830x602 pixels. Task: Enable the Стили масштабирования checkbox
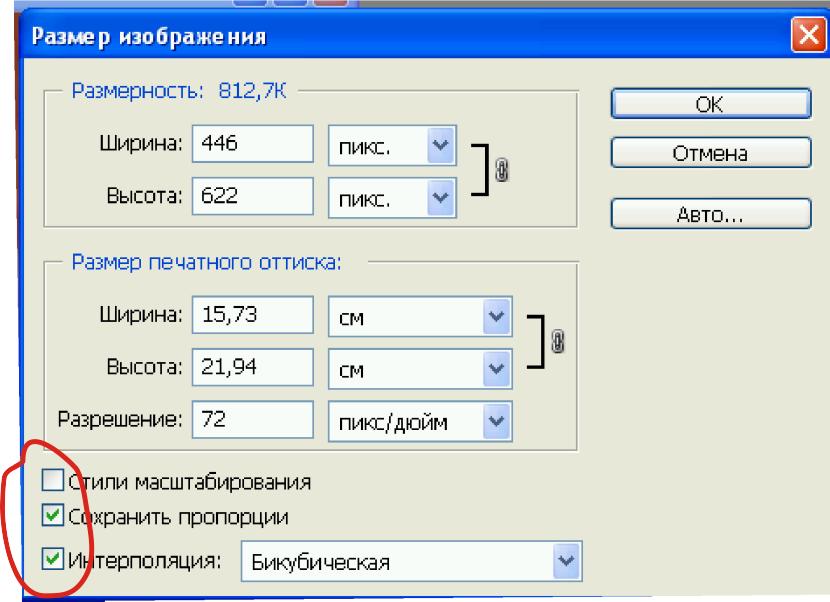[52, 480]
